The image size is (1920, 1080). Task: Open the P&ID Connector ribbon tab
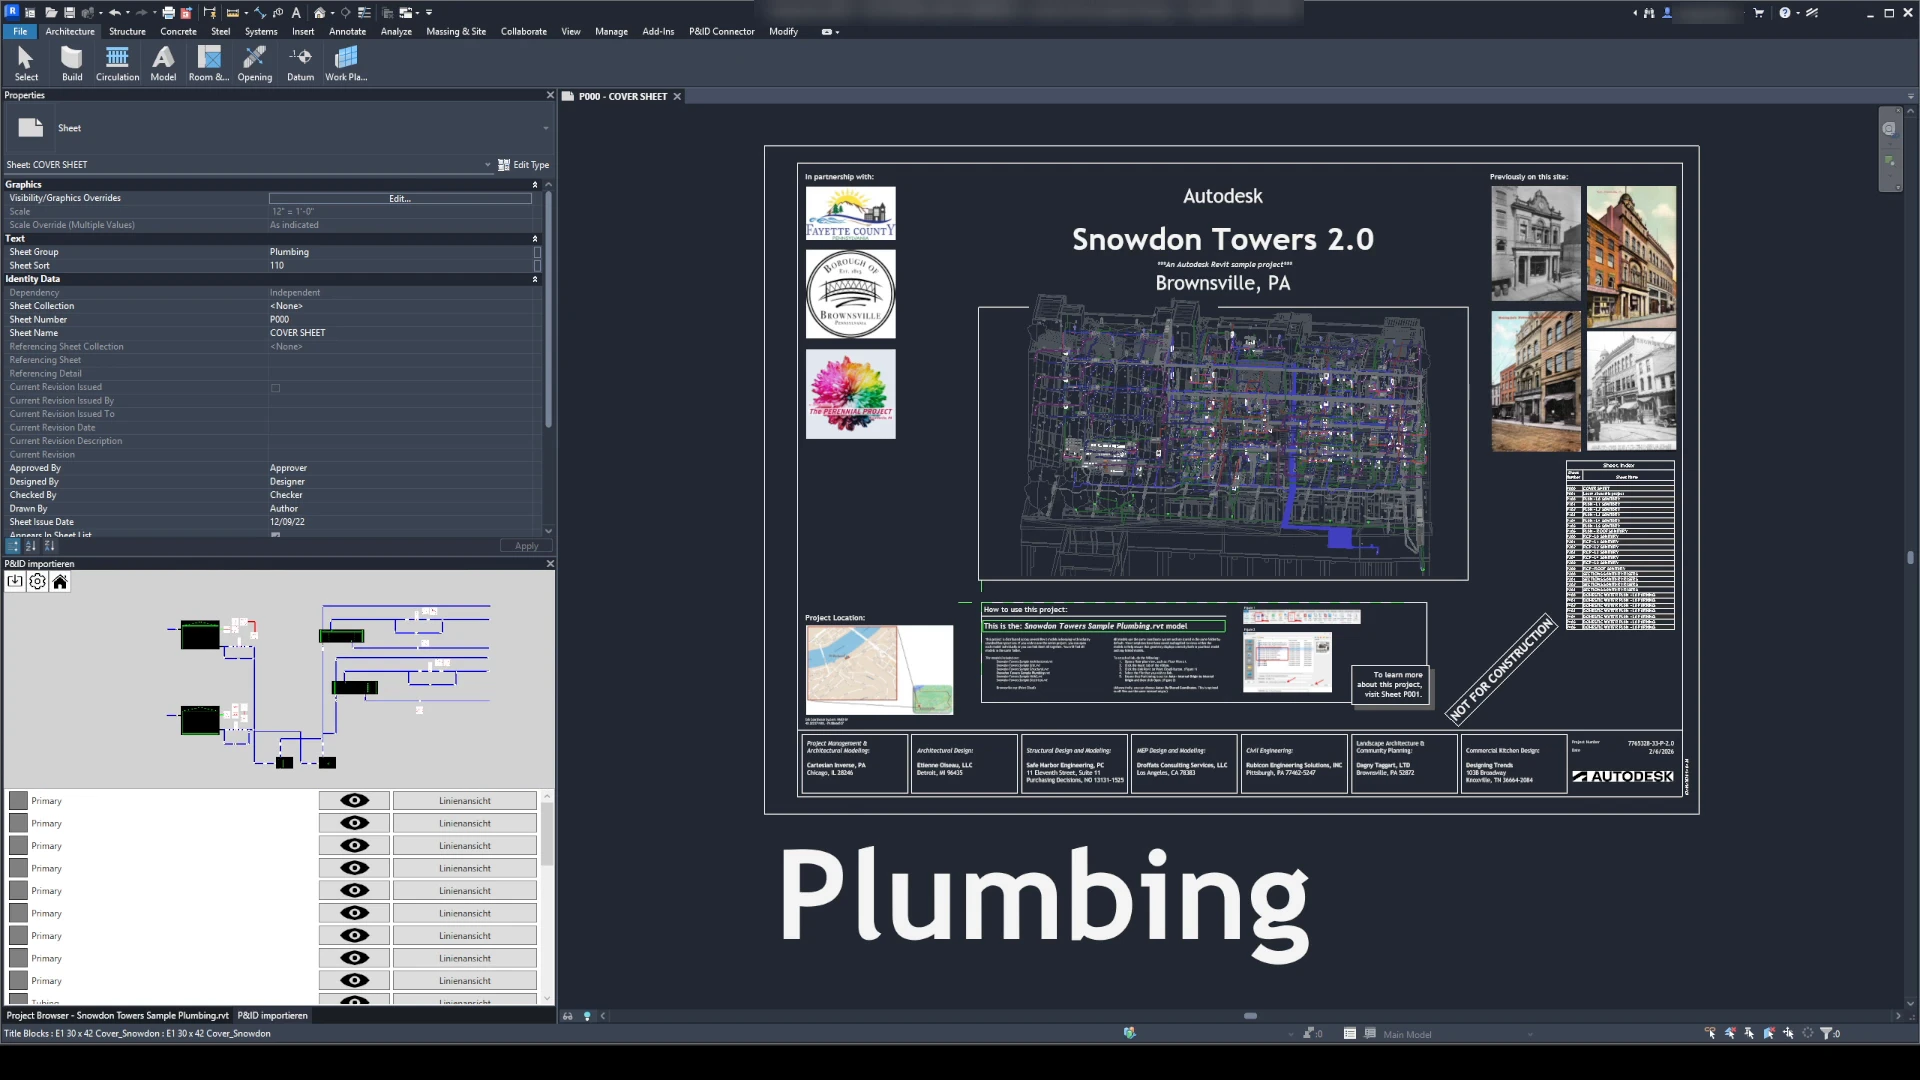point(721,32)
